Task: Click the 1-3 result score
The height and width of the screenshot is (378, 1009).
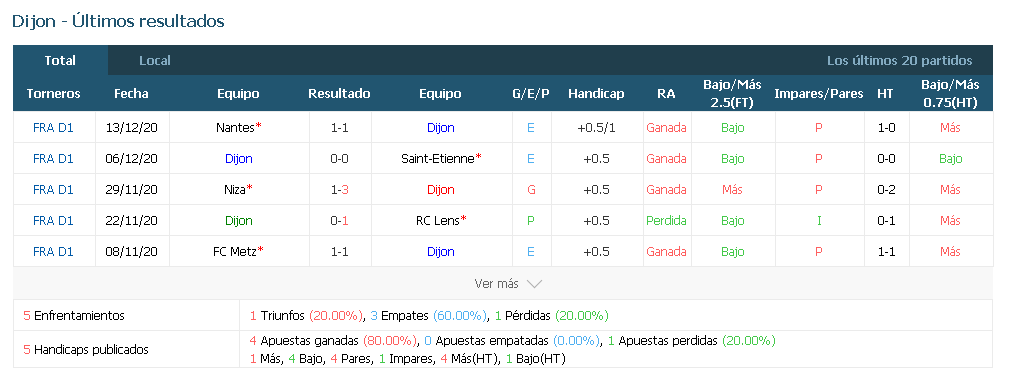Action: point(340,189)
